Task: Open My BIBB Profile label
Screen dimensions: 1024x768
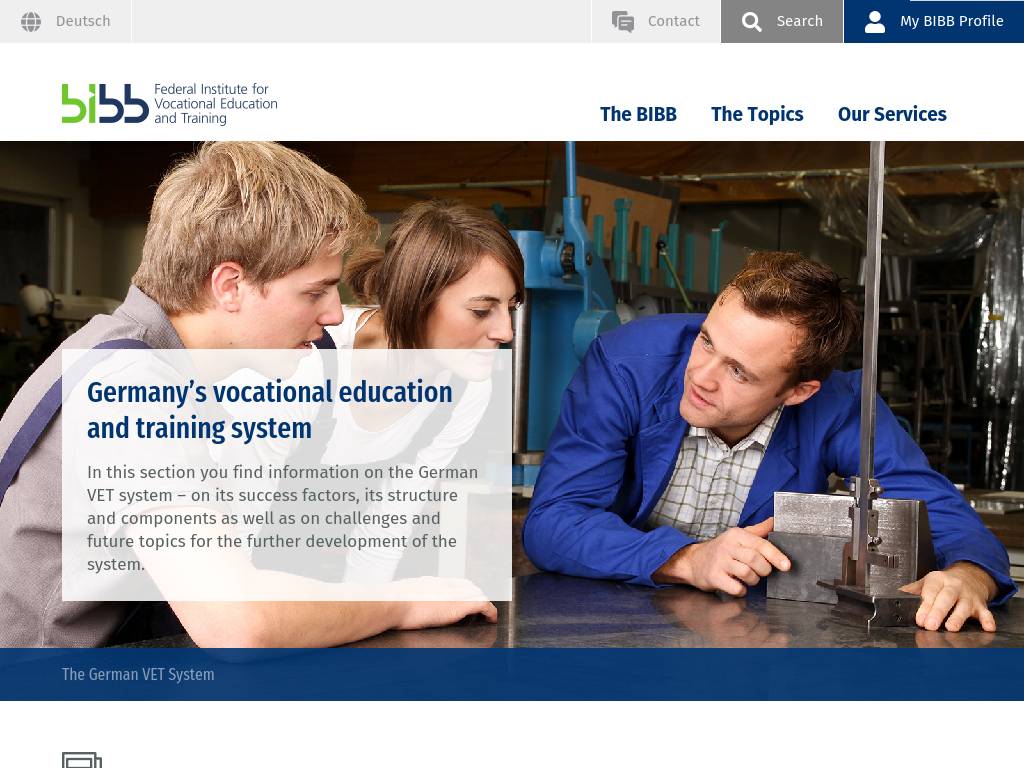Action: (x=952, y=22)
